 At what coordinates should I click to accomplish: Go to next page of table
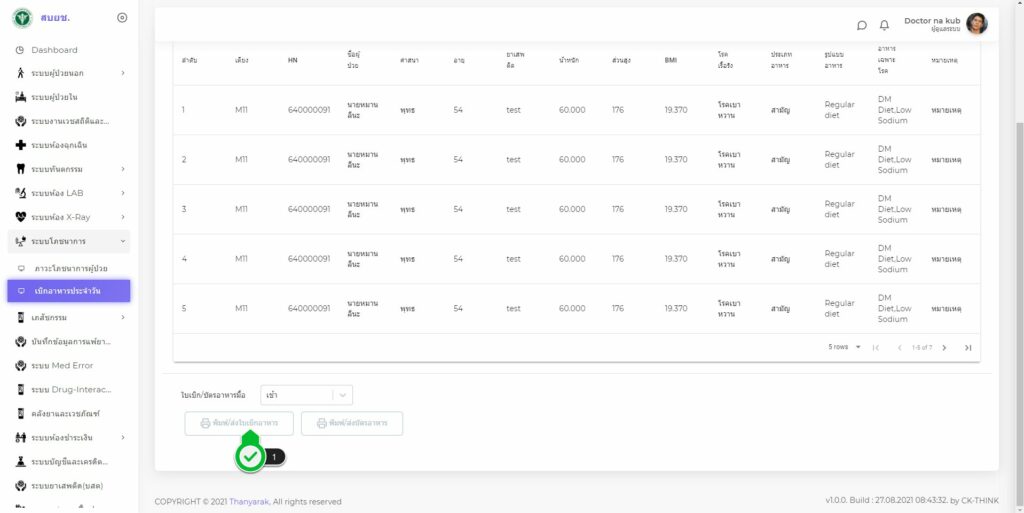944,347
